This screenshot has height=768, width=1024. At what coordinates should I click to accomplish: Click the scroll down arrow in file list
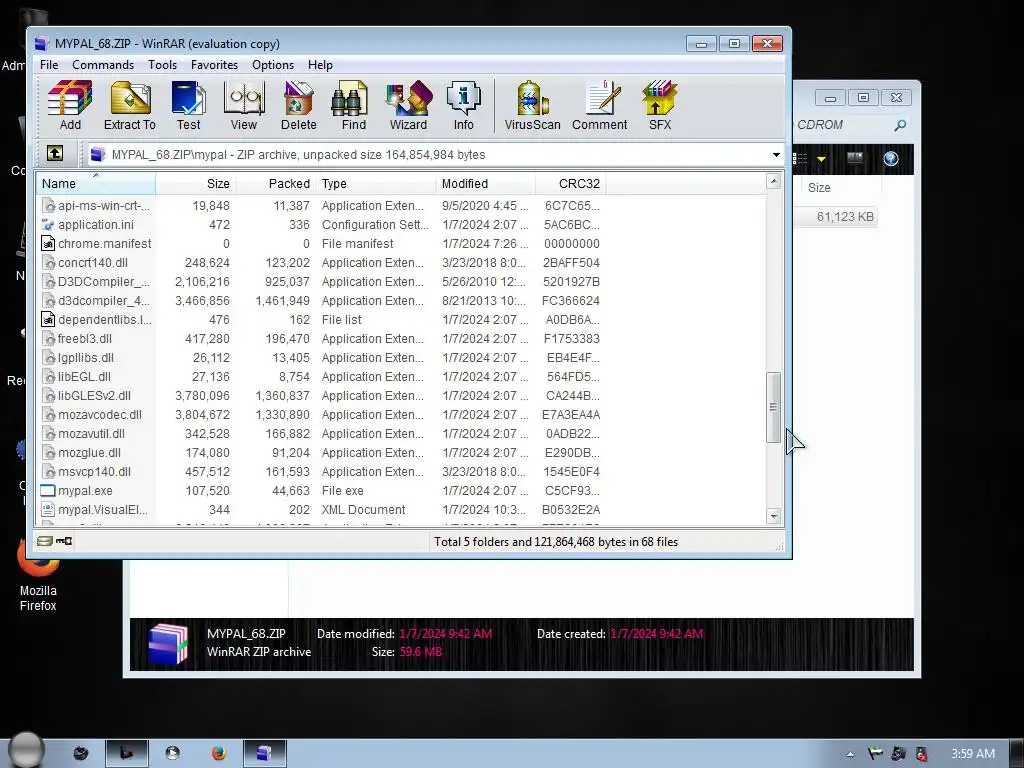774,516
